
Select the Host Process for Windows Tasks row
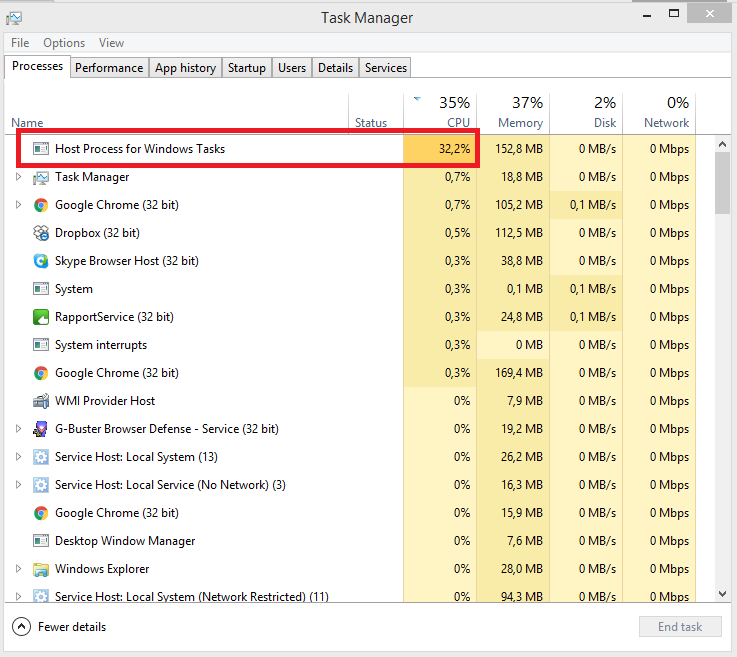point(350,149)
